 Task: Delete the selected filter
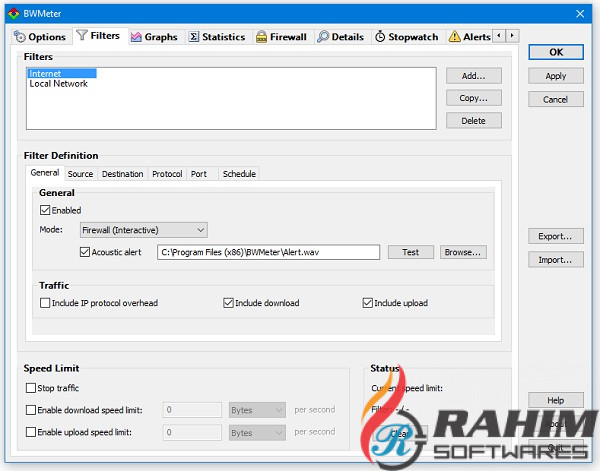coord(474,121)
